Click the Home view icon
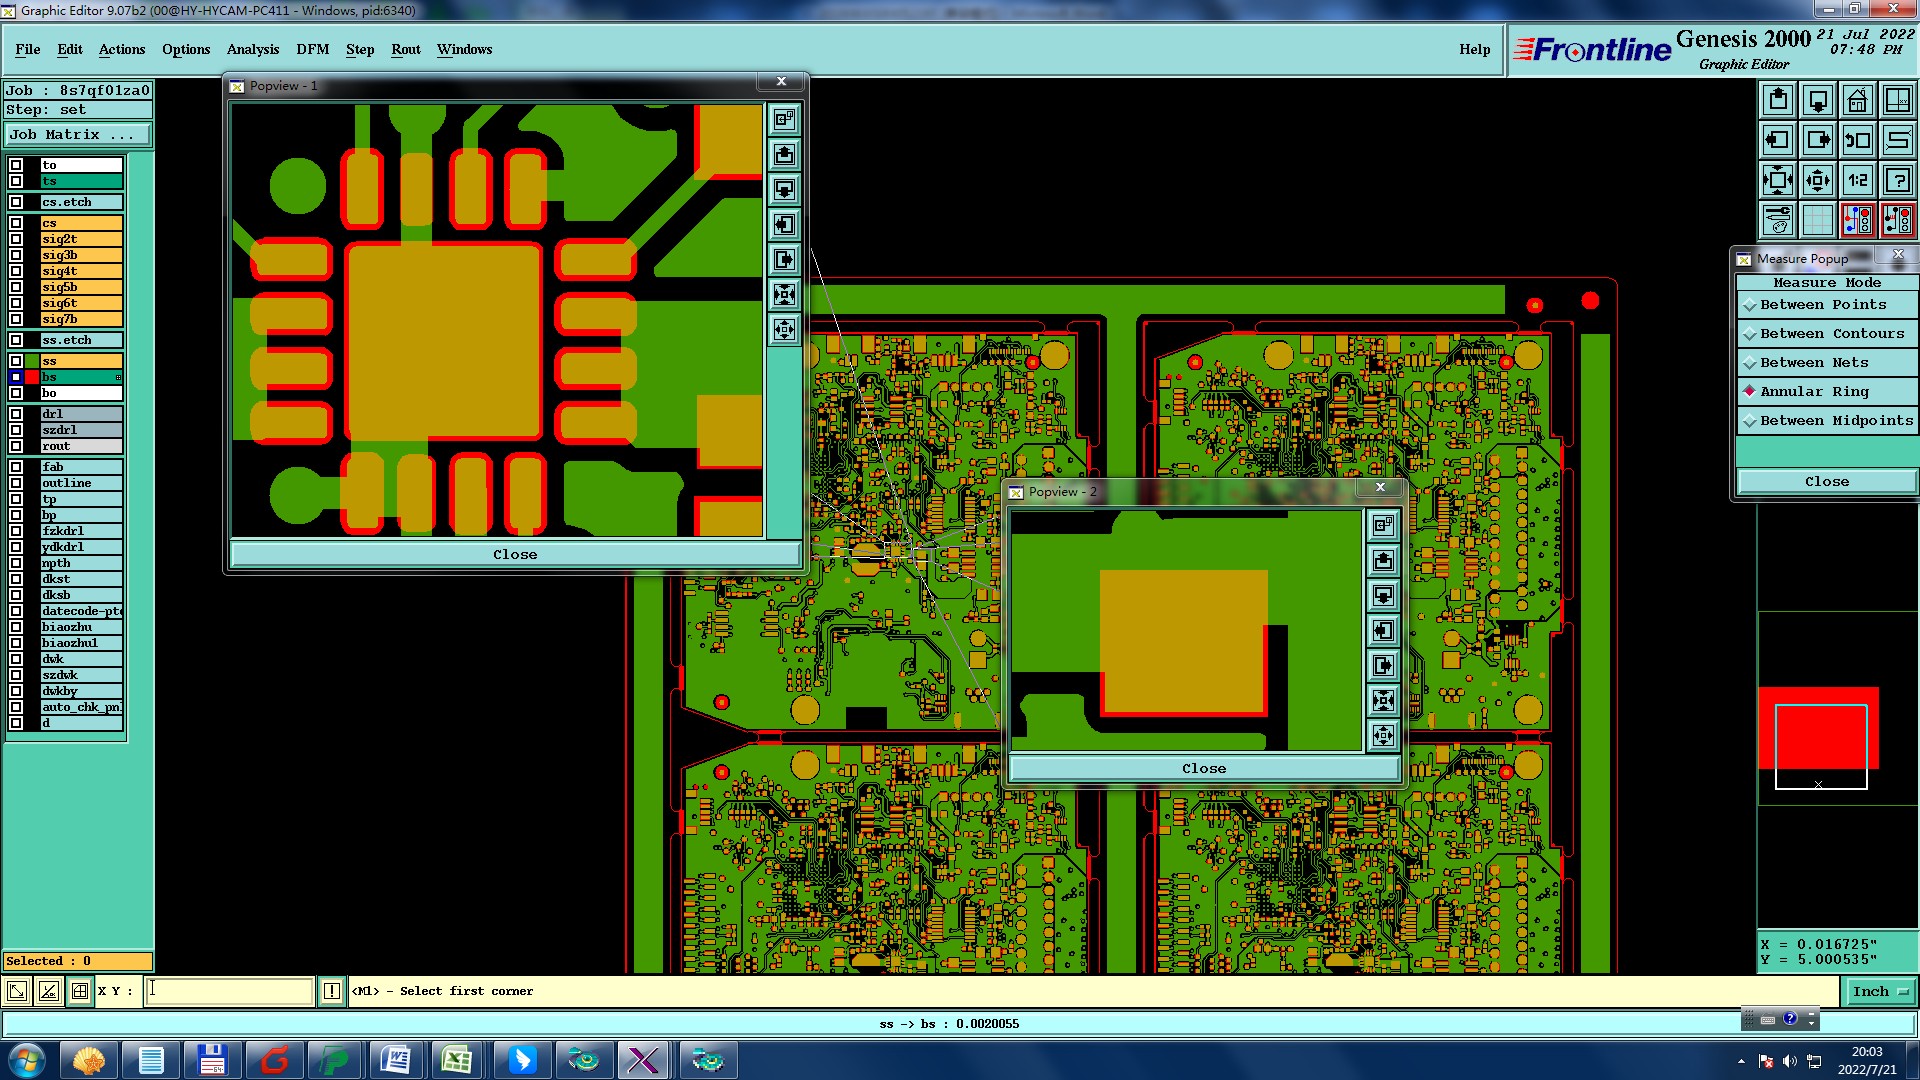This screenshot has width=1920, height=1080. 1857,100
